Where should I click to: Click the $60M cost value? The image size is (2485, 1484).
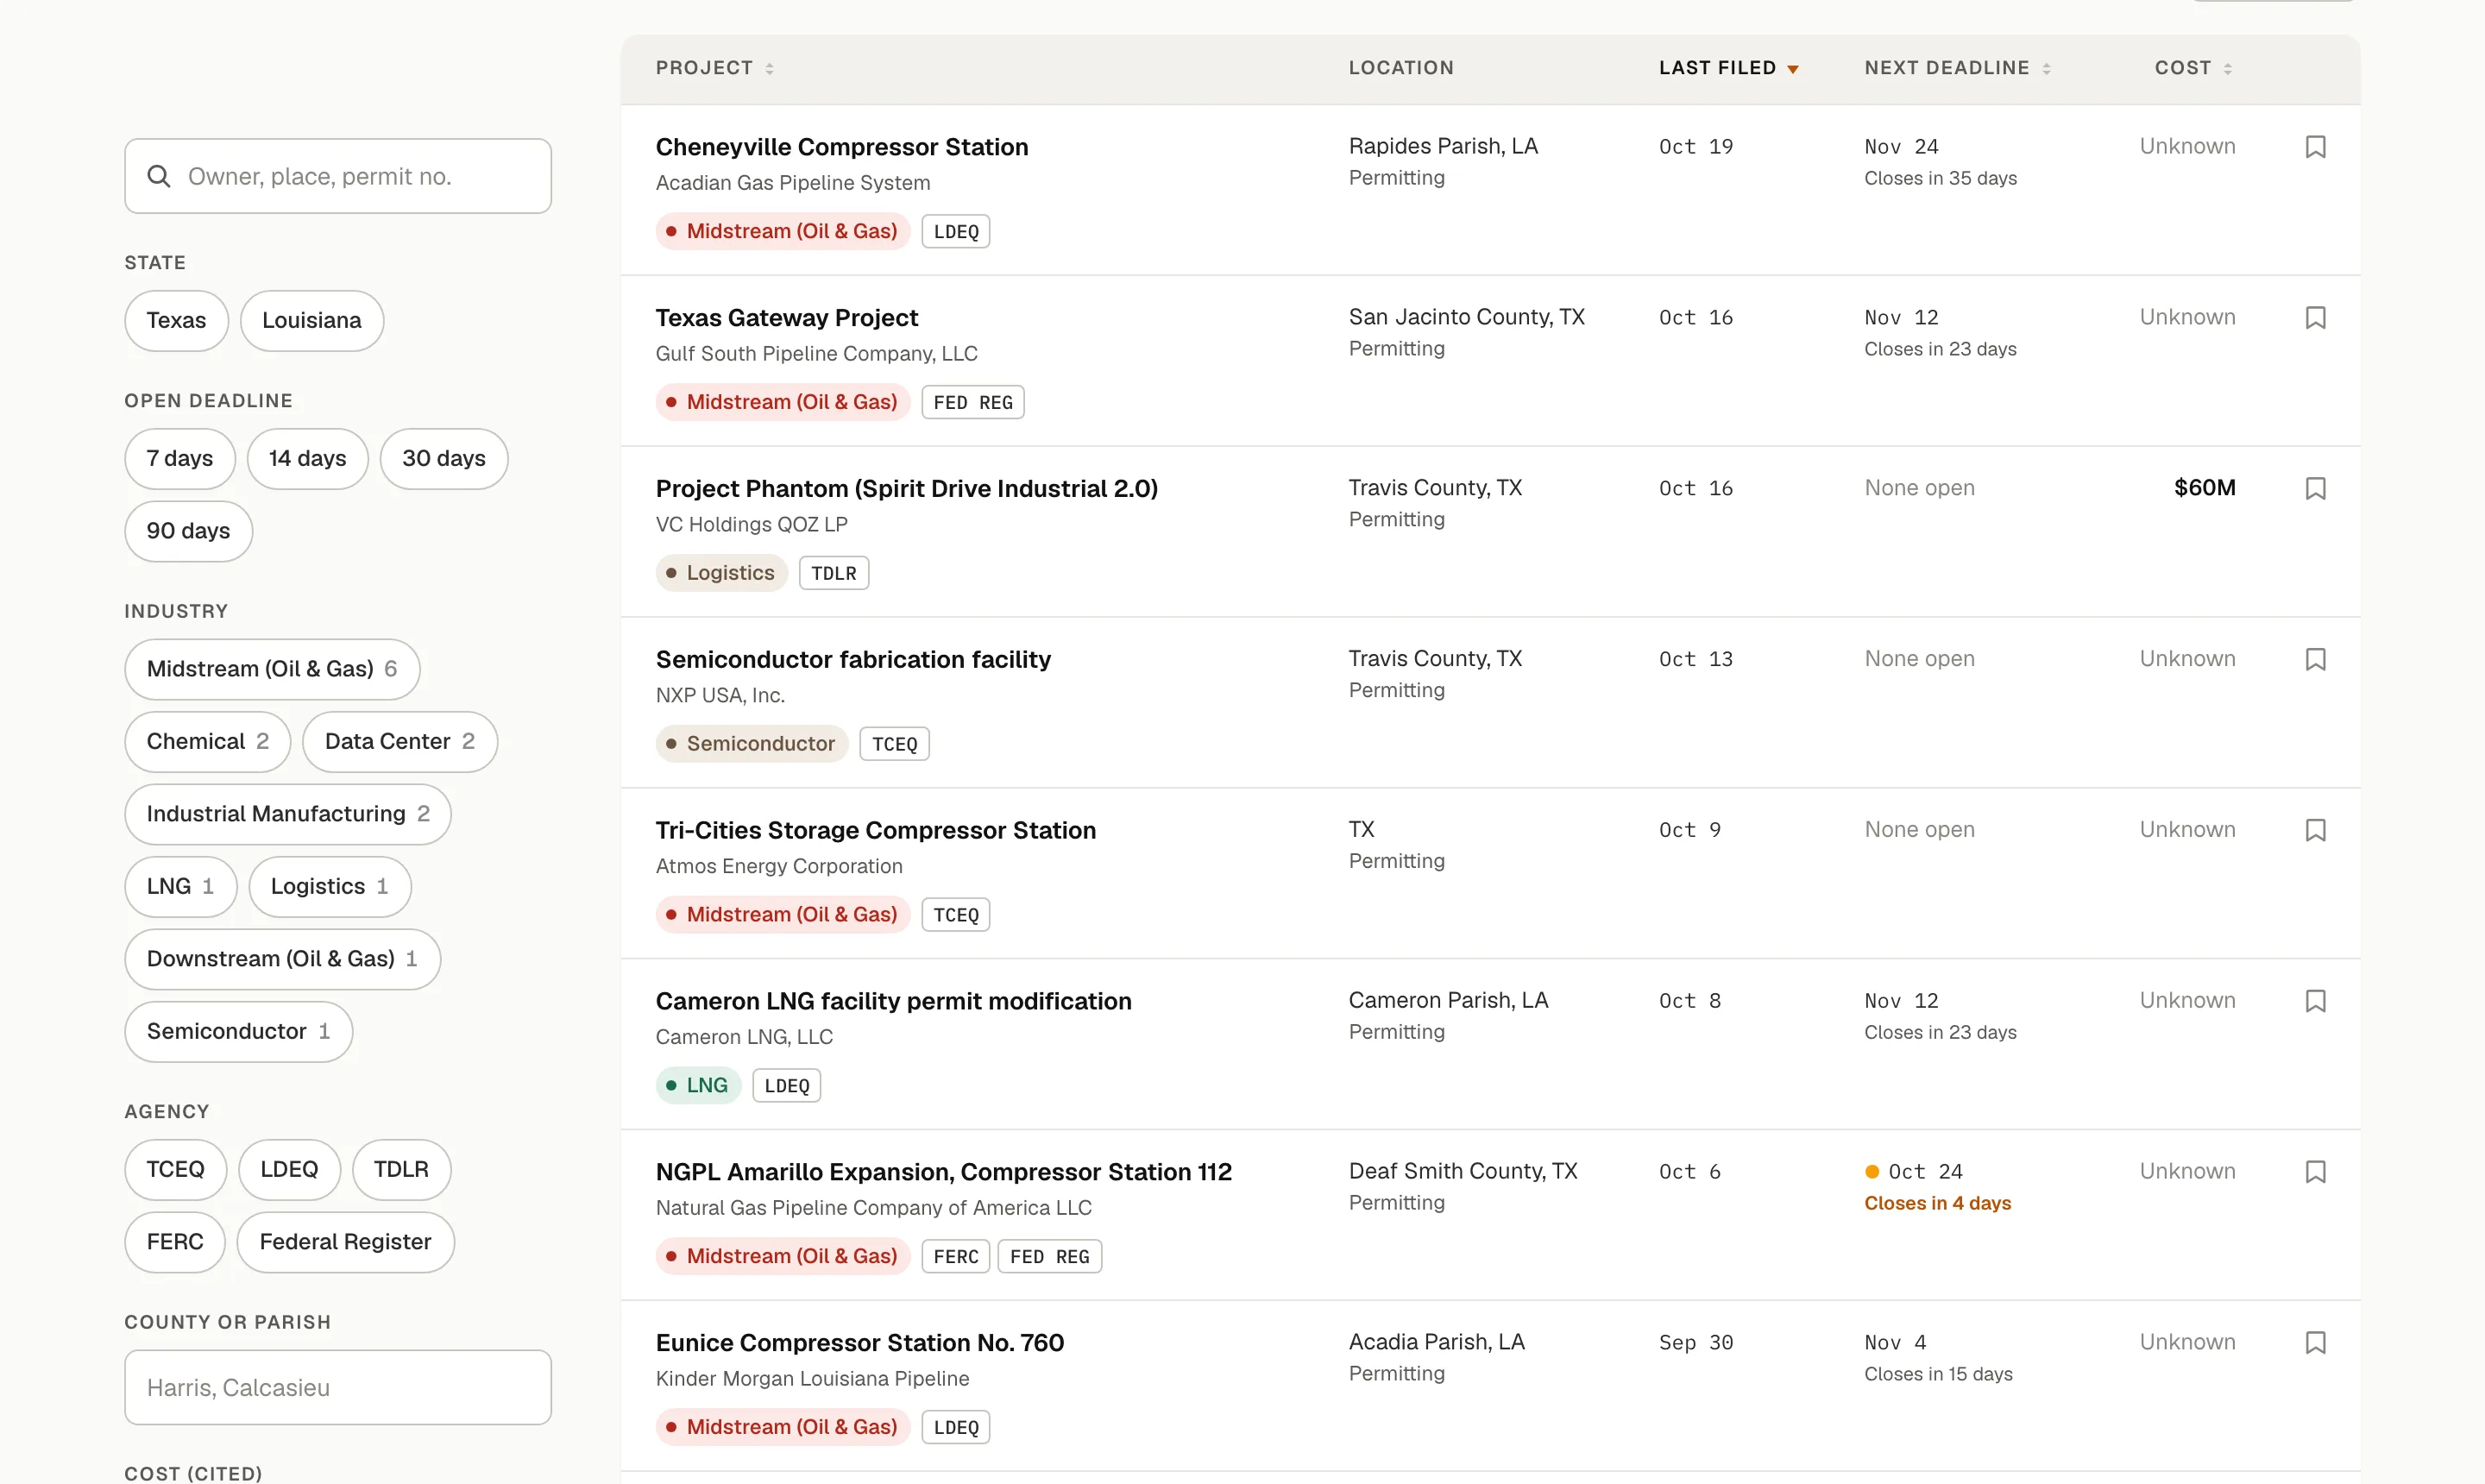point(2204,488)
